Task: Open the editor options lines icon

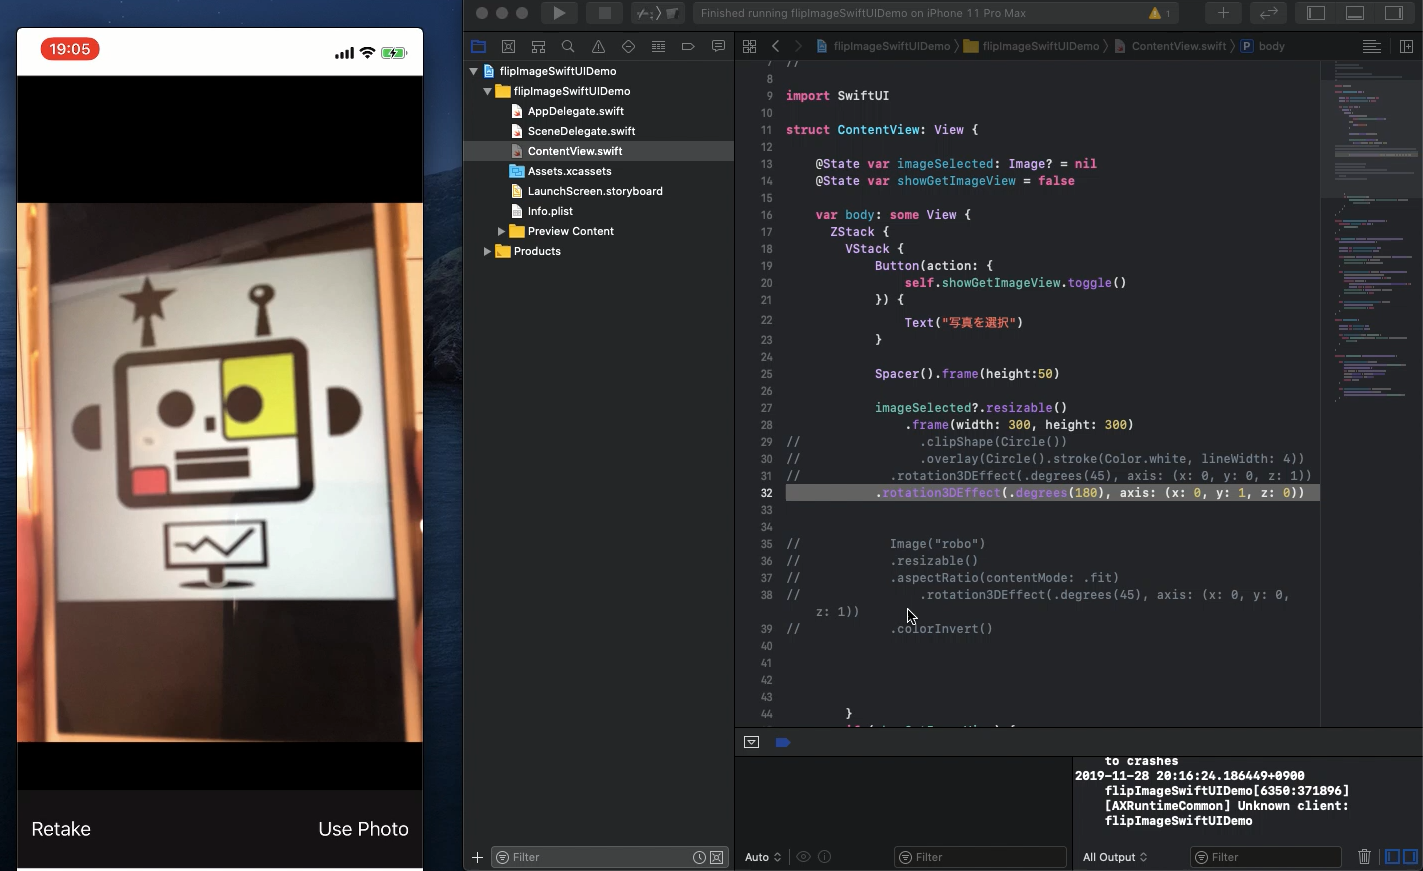Action: point(1372,46)
